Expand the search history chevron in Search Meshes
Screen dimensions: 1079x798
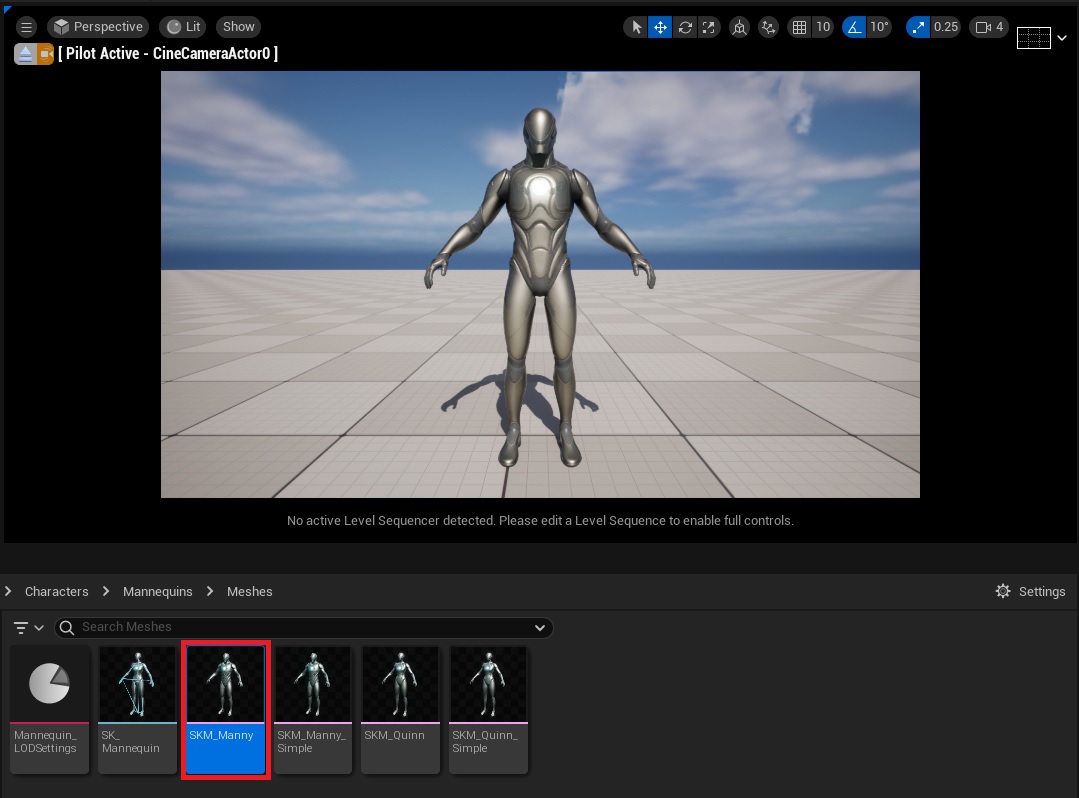539,627
